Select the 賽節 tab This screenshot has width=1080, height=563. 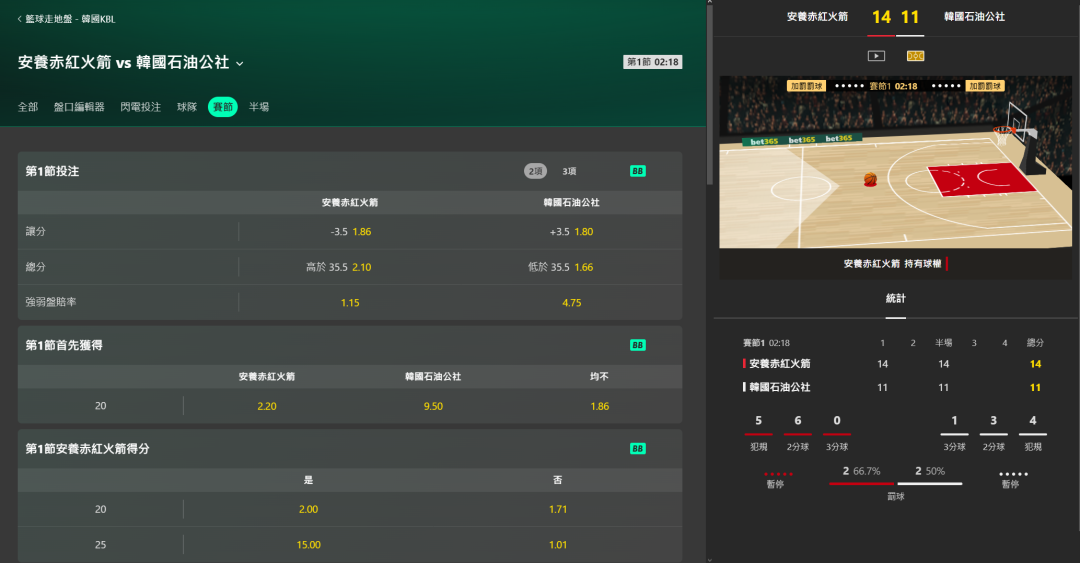(x=222, y=107)
